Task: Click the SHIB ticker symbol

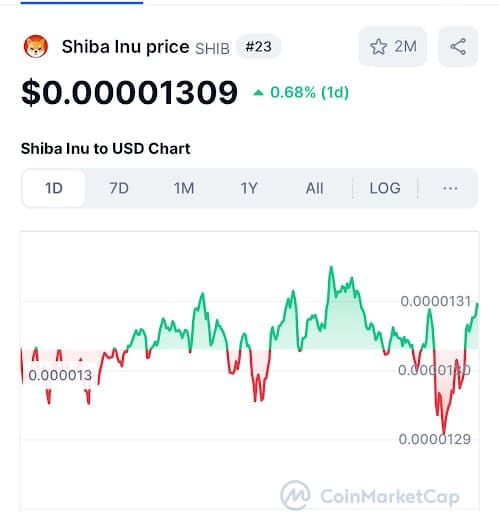Action: tap(212, 49)
